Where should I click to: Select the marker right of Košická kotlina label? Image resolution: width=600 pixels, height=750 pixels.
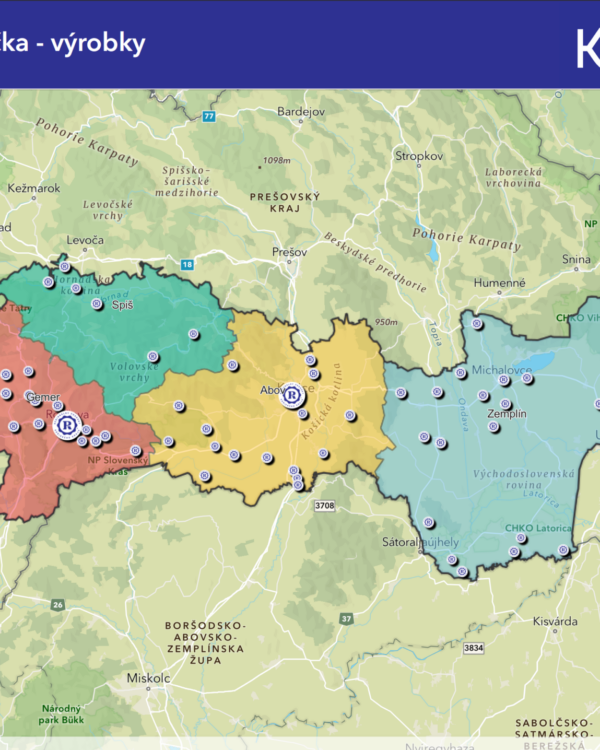click(350, 415)
